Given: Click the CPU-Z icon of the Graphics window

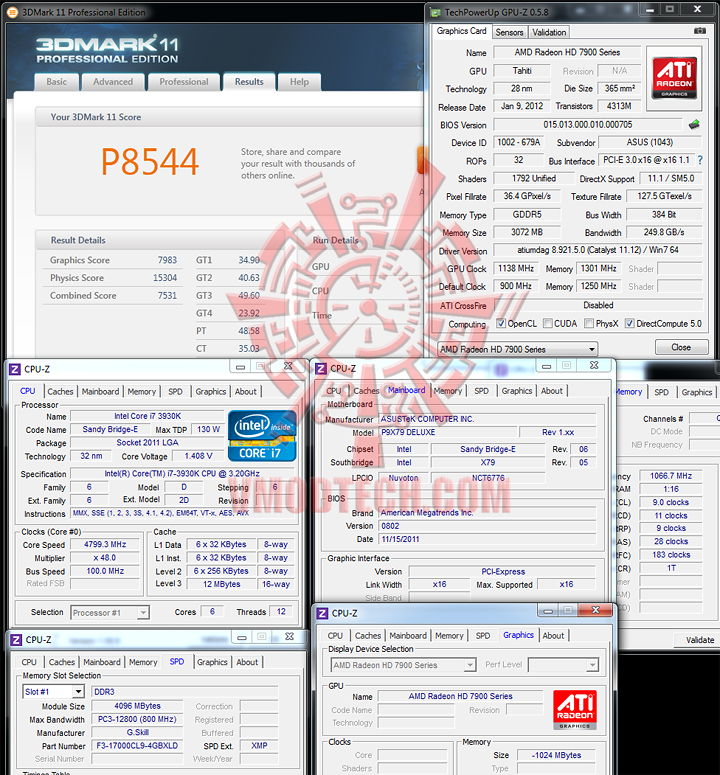Looking at the screenshot, I should [322, 613].
